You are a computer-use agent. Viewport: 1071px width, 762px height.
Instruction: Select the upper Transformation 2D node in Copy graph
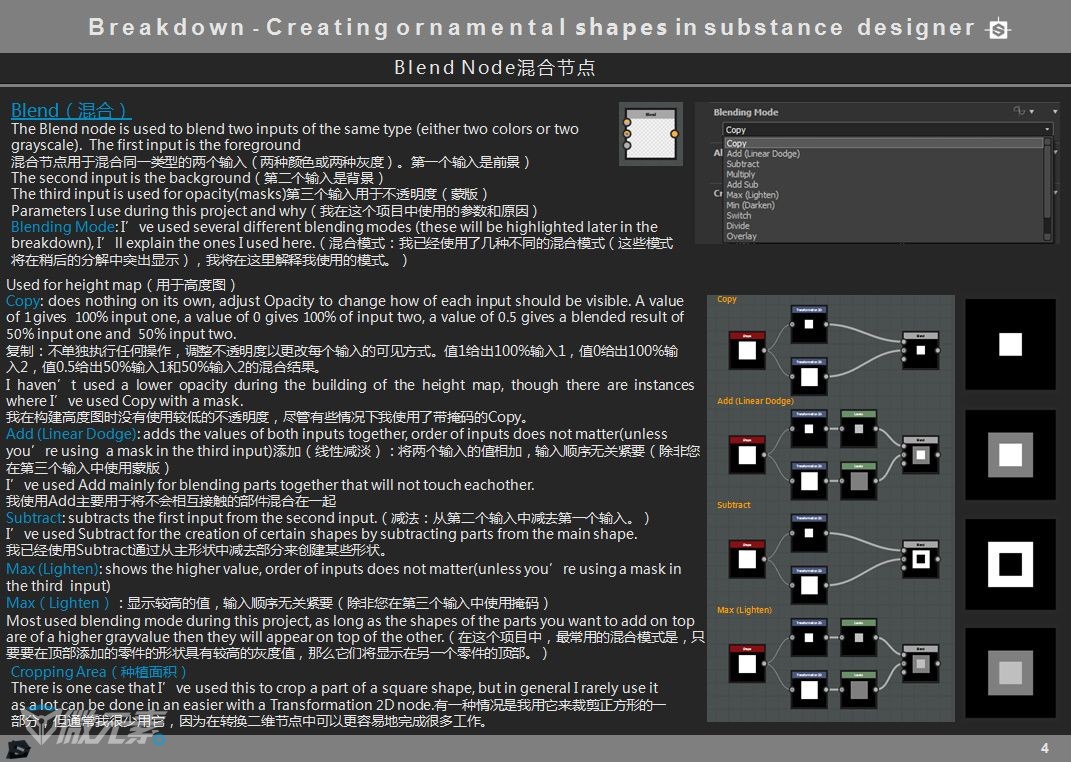809,324
